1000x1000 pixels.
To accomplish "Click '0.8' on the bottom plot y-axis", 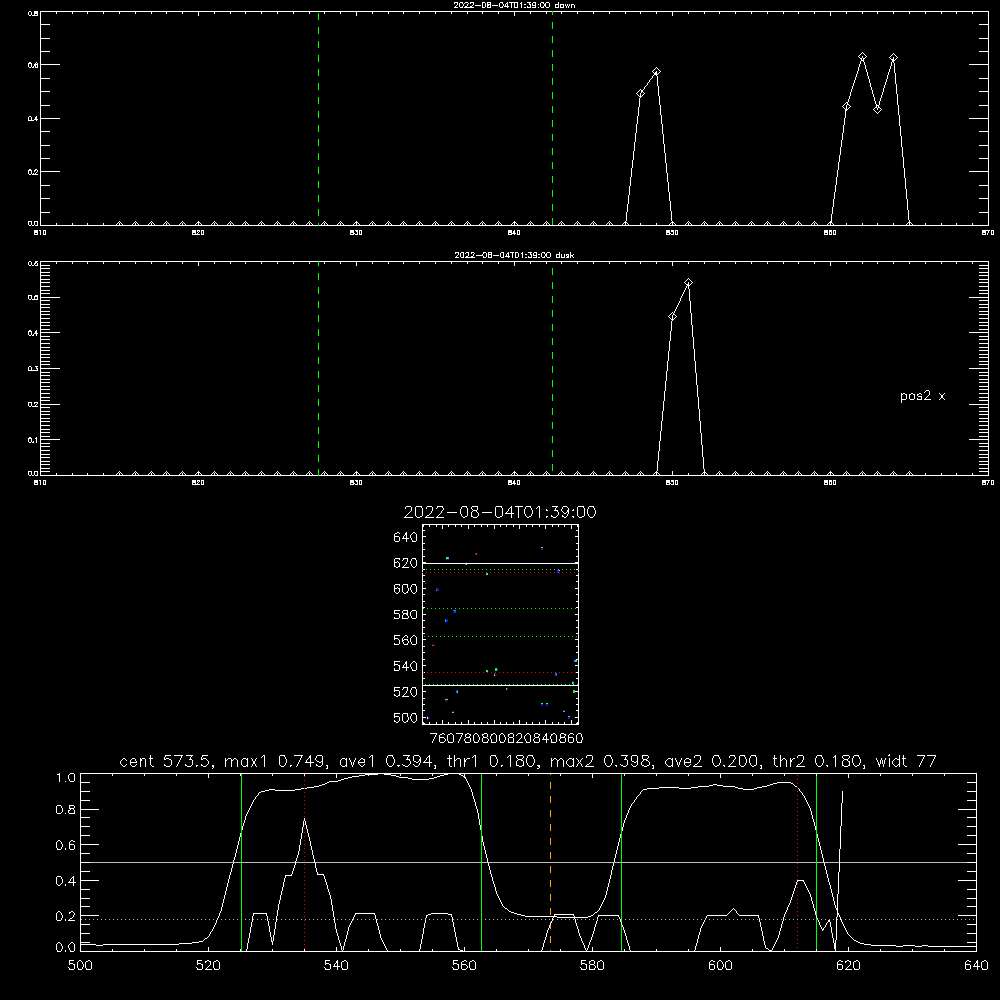I will pos(66,810).
